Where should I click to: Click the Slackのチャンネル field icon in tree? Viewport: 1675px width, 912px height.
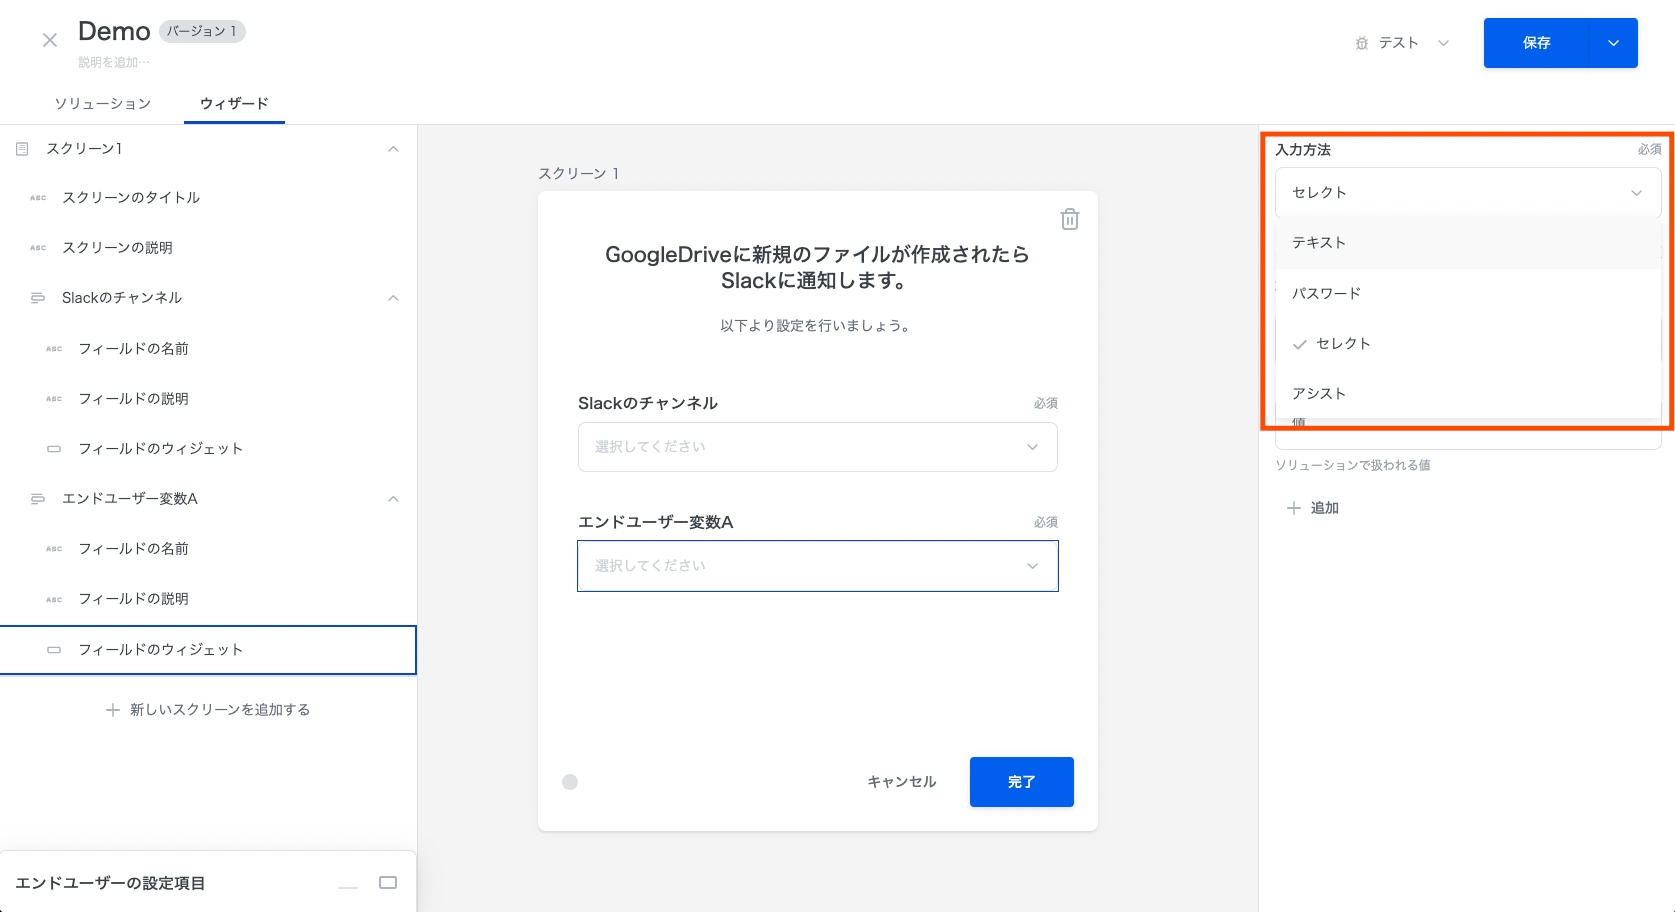coord(38,298)
